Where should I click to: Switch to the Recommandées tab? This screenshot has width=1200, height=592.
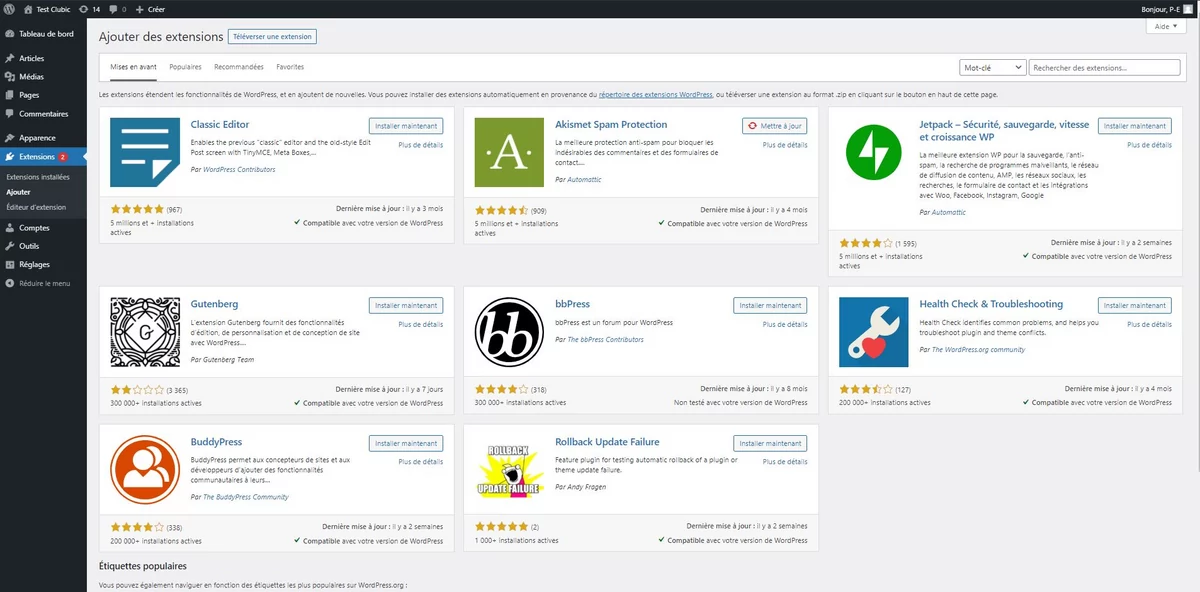click(x=239, y=67)
